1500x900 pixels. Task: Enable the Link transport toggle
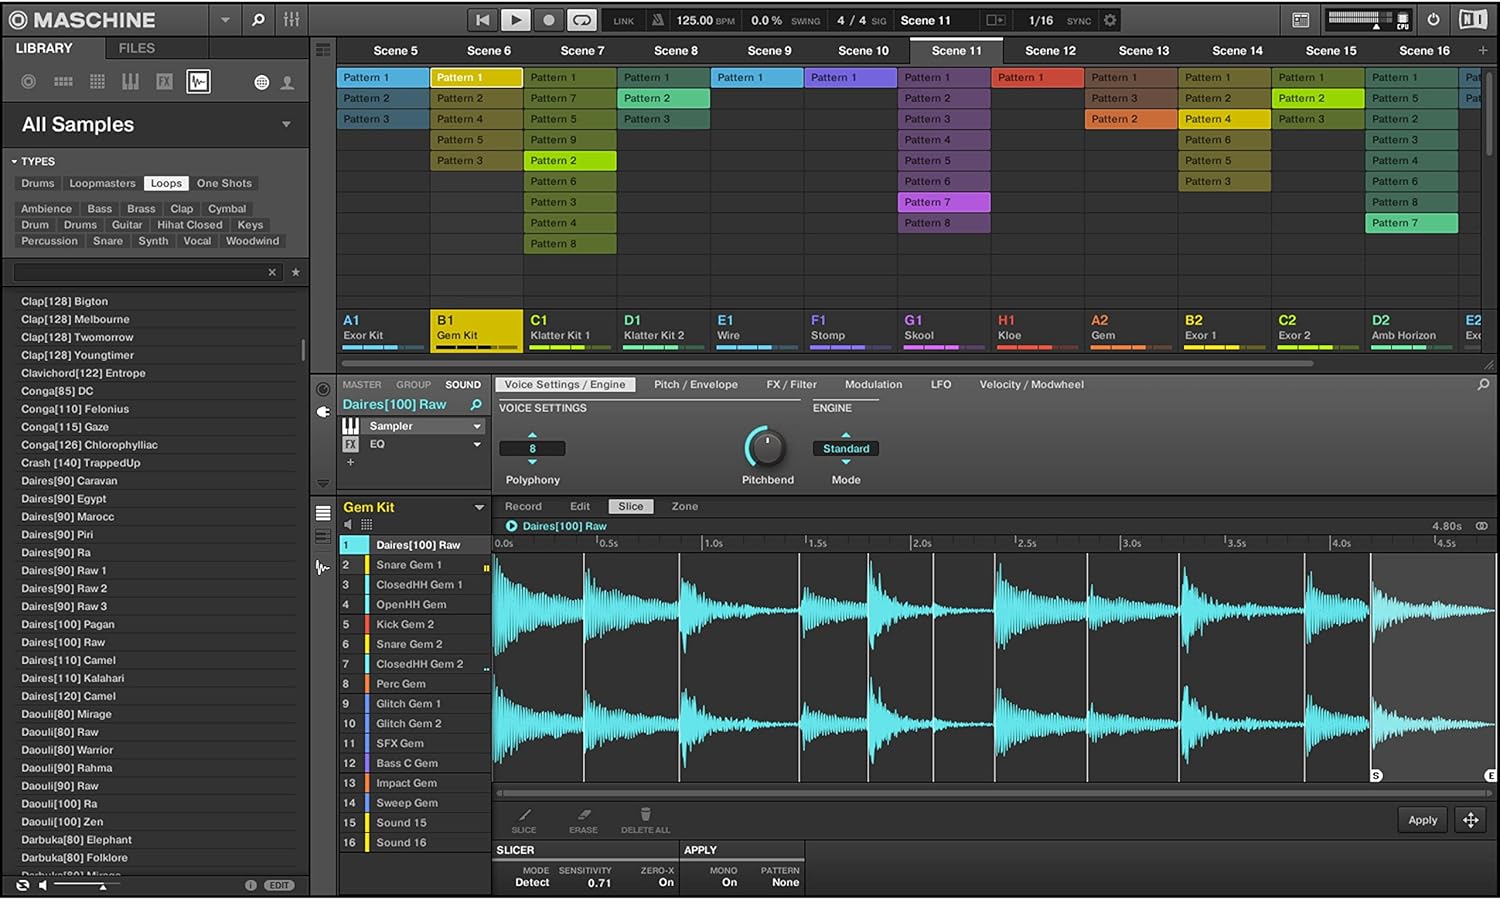click(622, 19)
